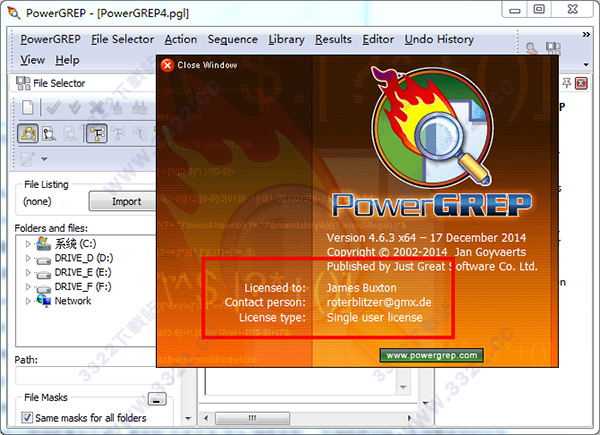The width and height of the screenshot is (600, 435).
Task: Visit the www.powergrep.com link
Action: (432, 355)
